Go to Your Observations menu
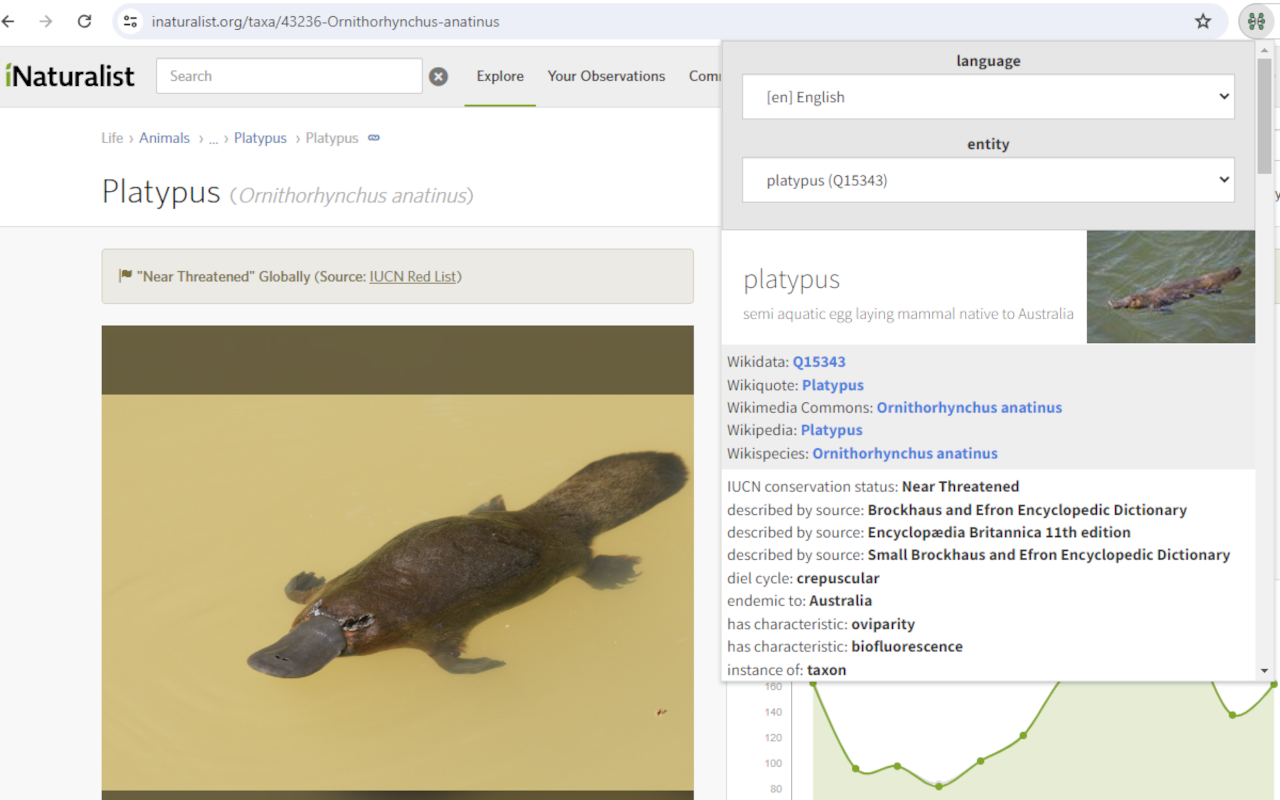The height and width of the screenshot is (800, 1280). tap(606, 76)
